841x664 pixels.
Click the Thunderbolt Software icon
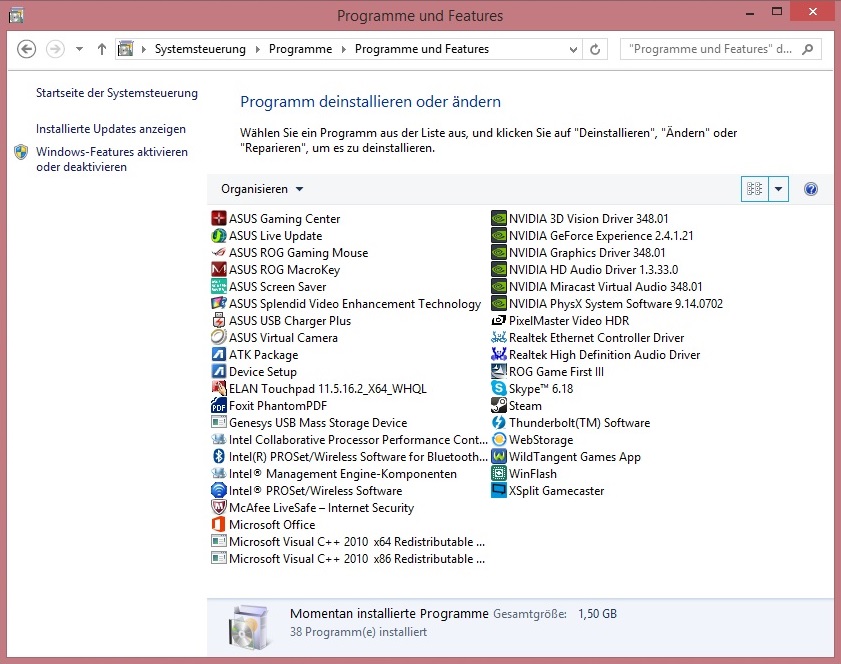pyautogui.click(x=499, y=423)
